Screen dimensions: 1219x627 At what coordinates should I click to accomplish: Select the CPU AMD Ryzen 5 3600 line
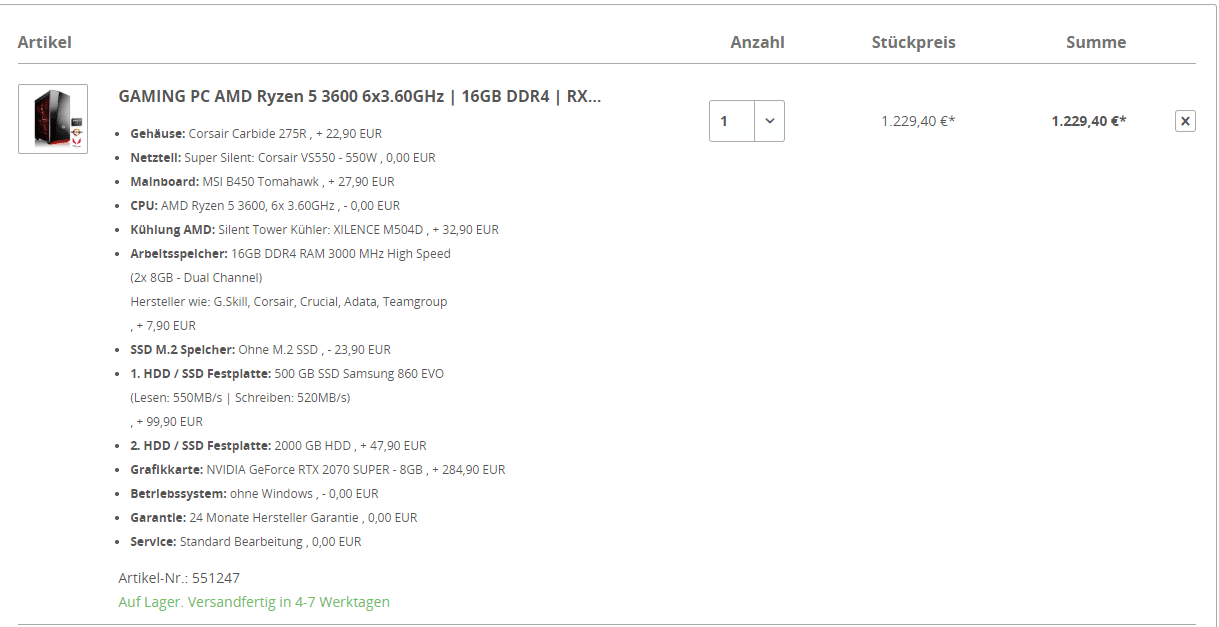[265, 206]
